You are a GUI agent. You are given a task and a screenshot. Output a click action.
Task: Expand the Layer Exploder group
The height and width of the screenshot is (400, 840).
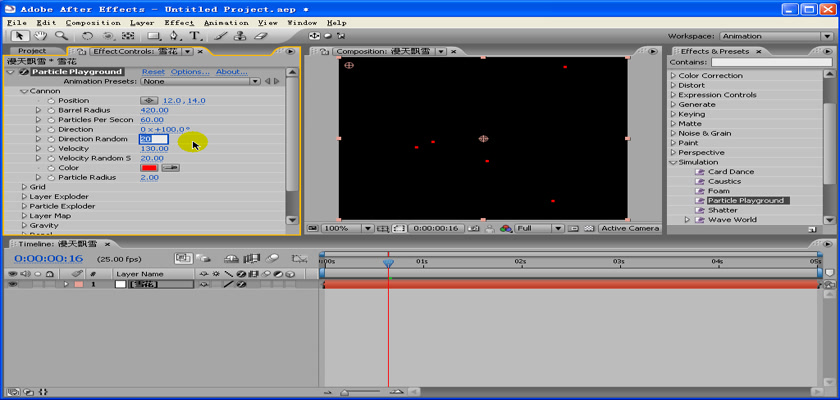(x=25, y=197)
